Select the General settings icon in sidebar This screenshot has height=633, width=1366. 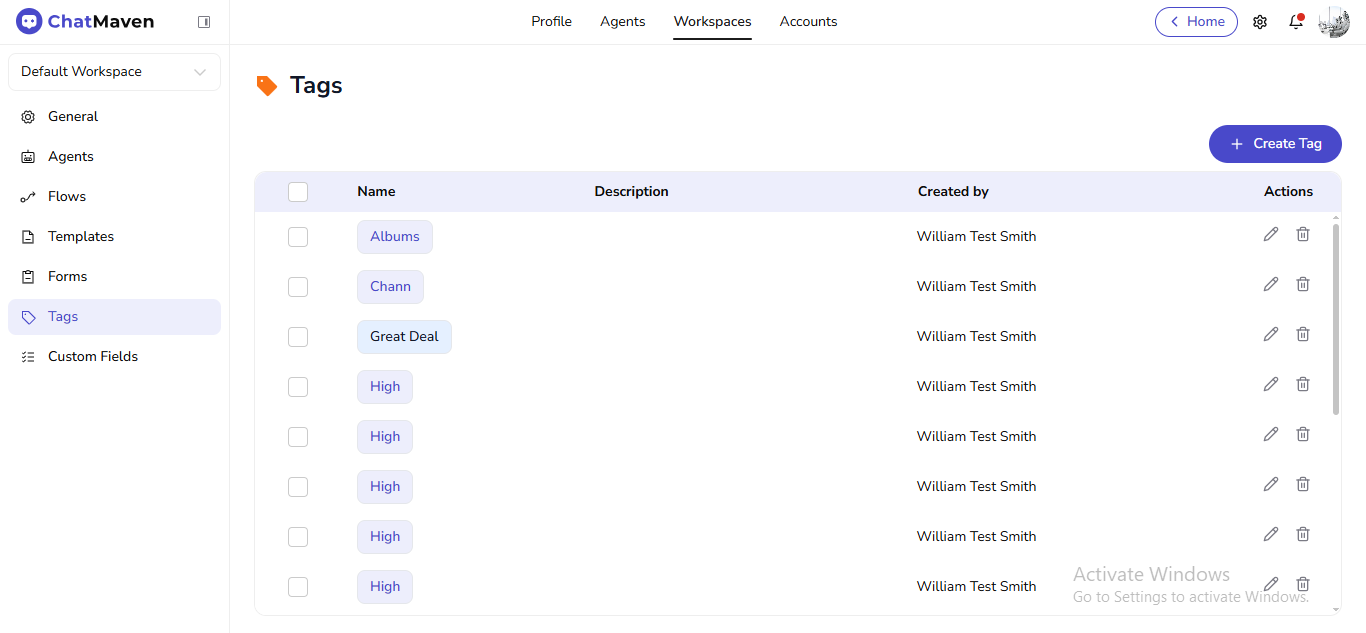(29, 116)
